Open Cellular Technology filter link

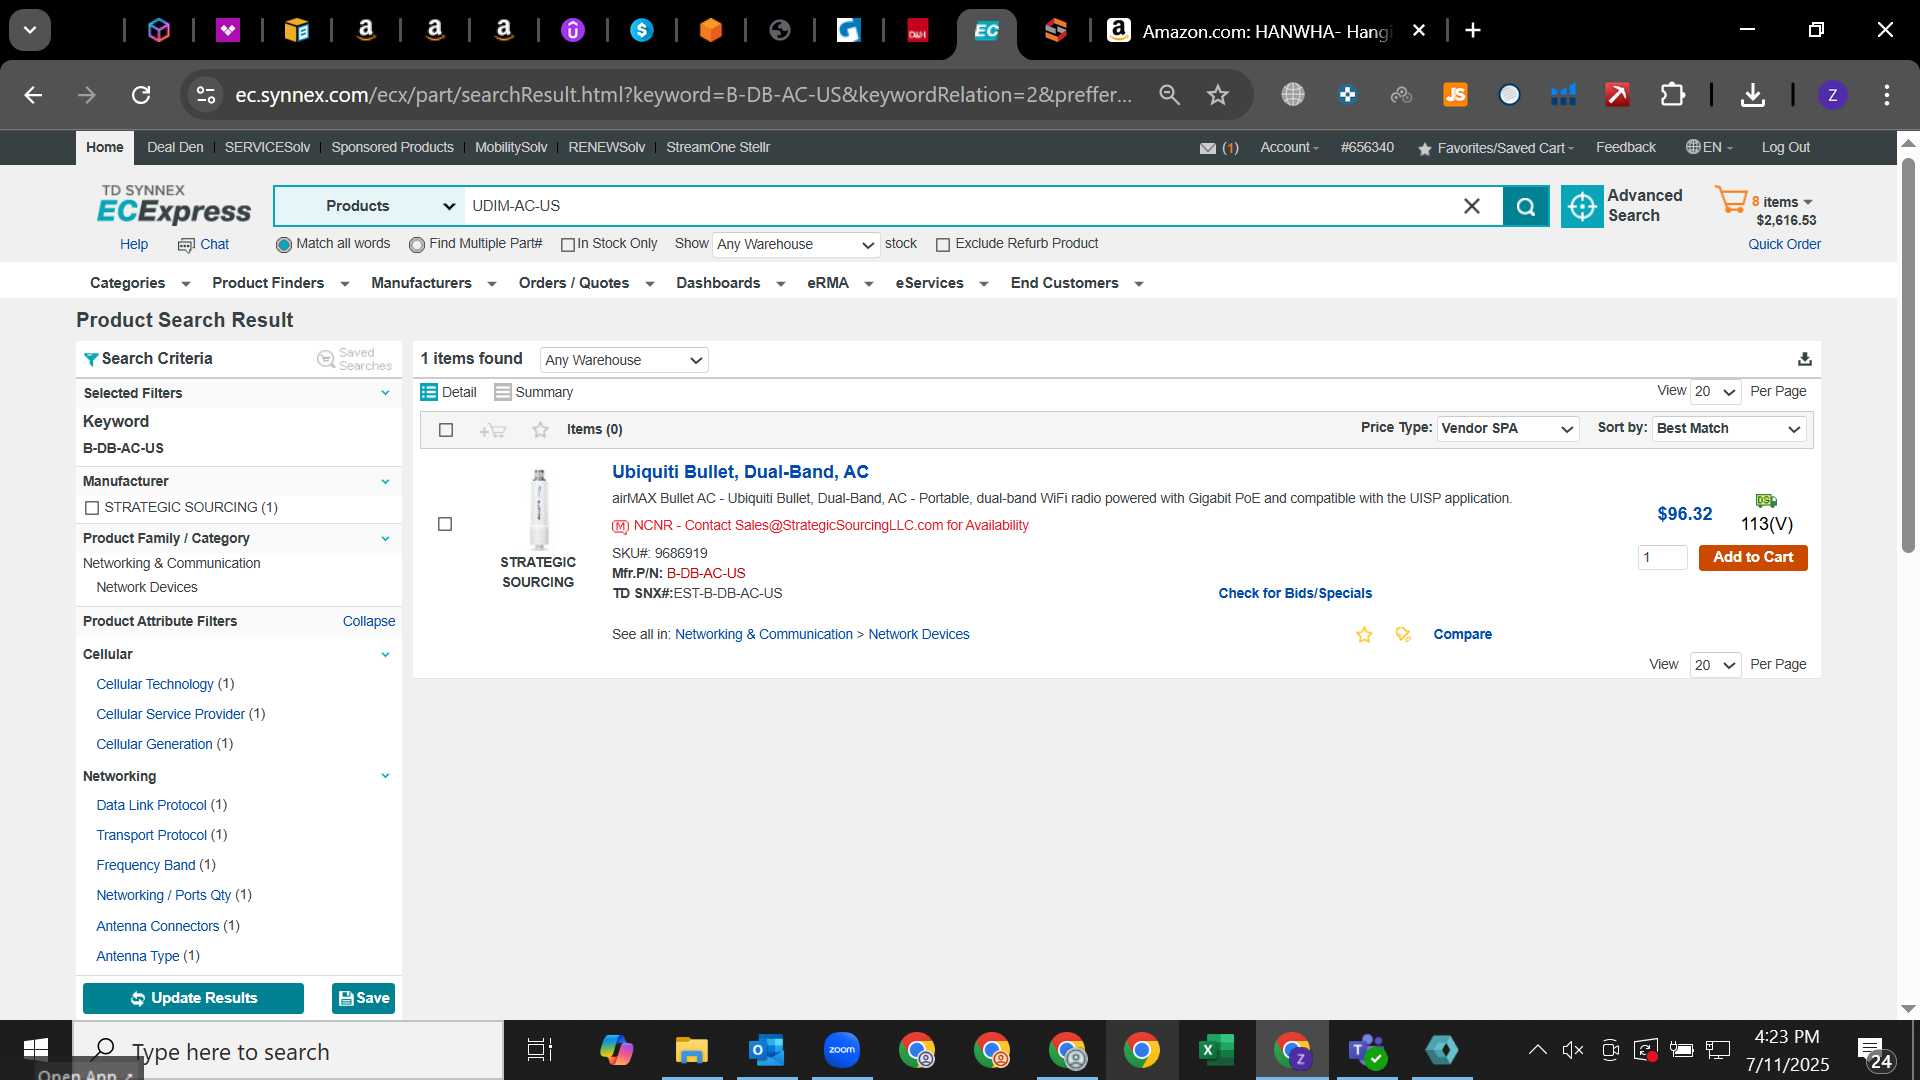pos(155,685)
